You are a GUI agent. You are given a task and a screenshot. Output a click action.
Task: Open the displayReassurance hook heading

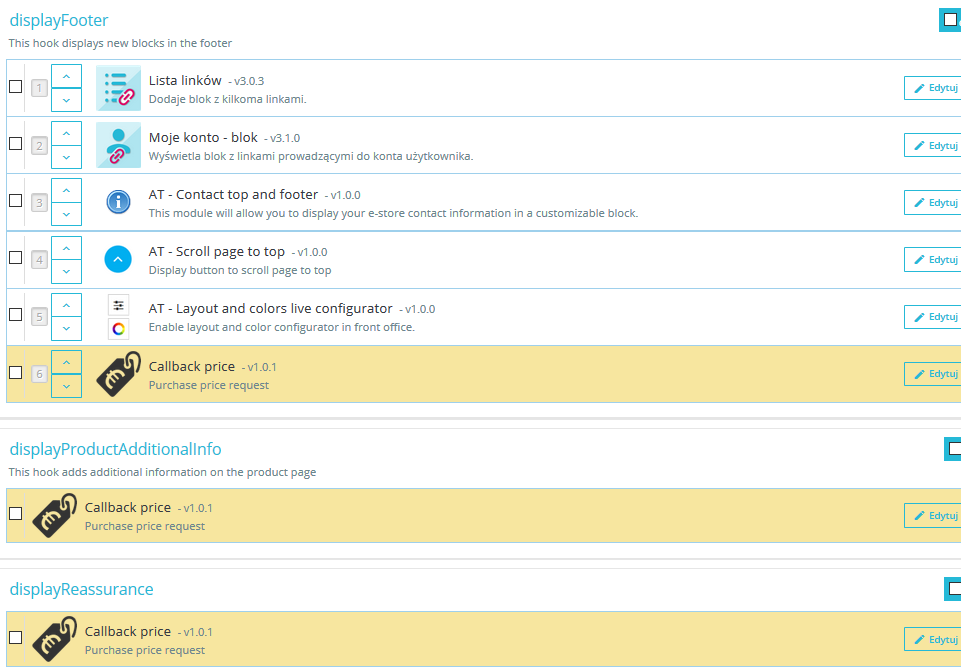click(x=82, y=589)
